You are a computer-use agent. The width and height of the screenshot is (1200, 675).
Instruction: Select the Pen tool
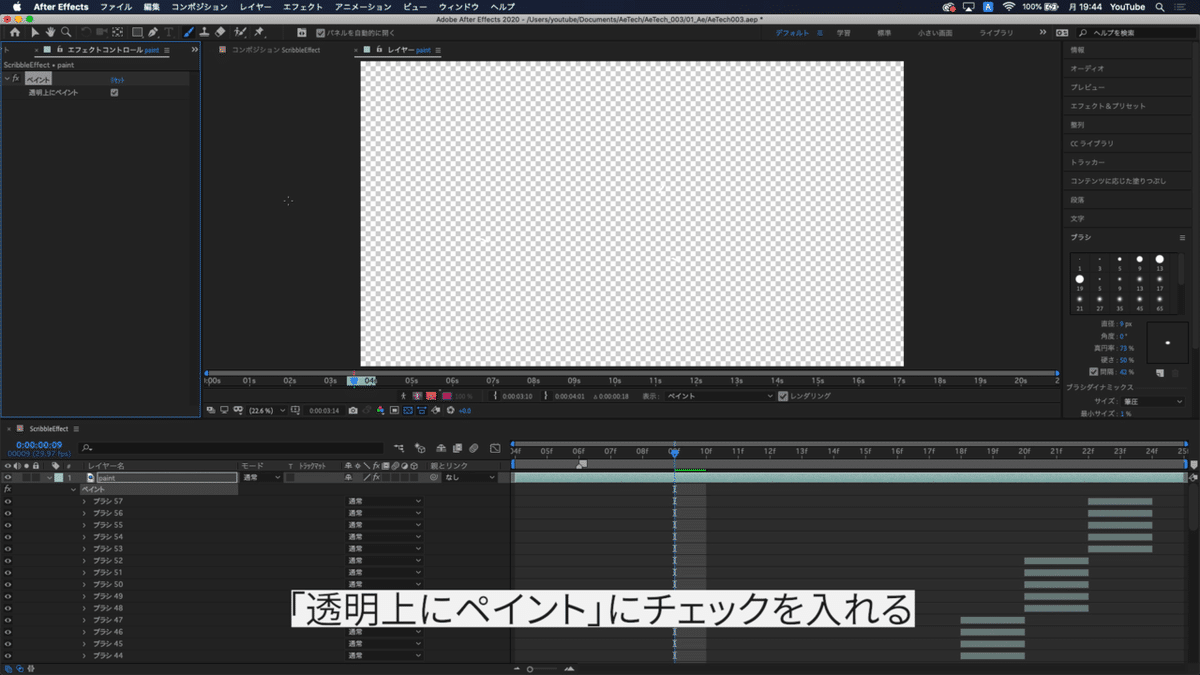(x=152, y=32)
